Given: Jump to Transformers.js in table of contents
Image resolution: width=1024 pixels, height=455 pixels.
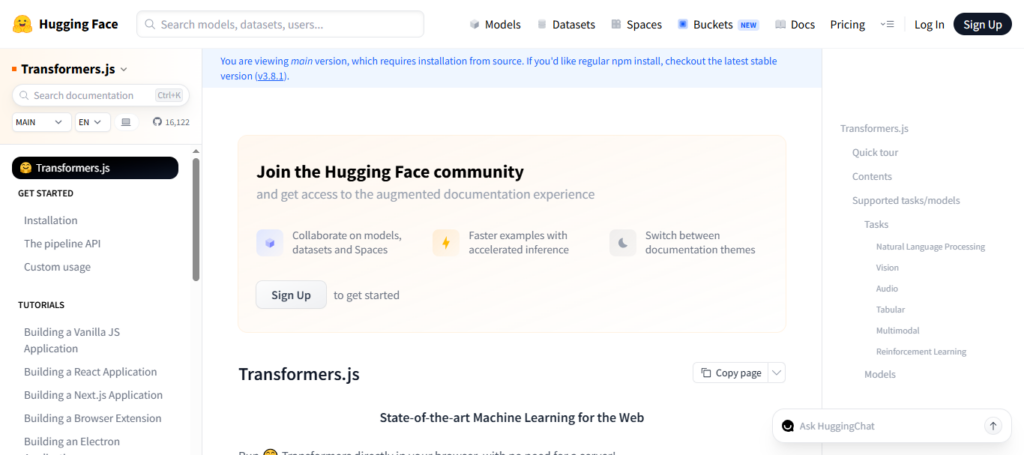Looking at the screenshot, I should 874,129.
